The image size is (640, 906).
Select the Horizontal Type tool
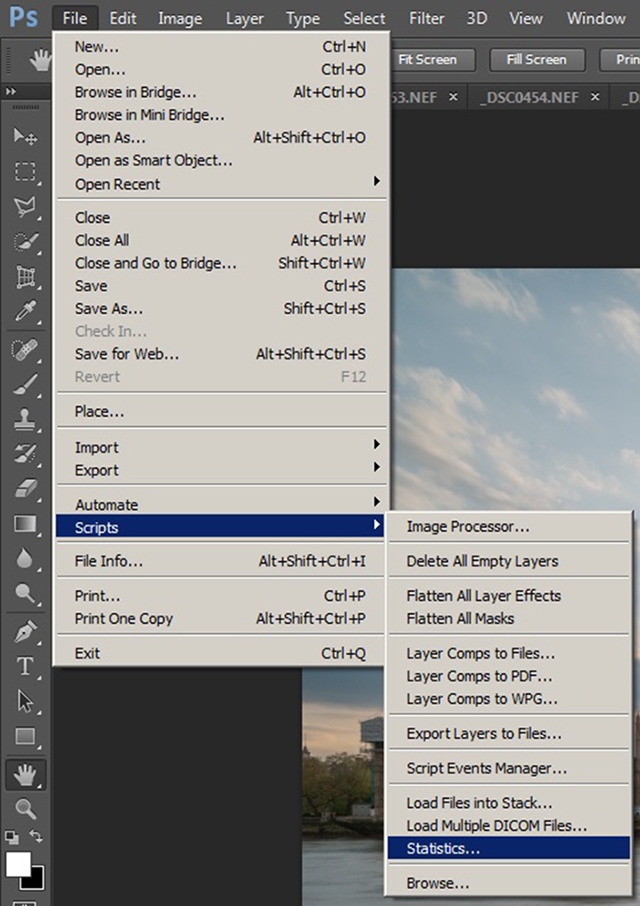tap(25, 666)
